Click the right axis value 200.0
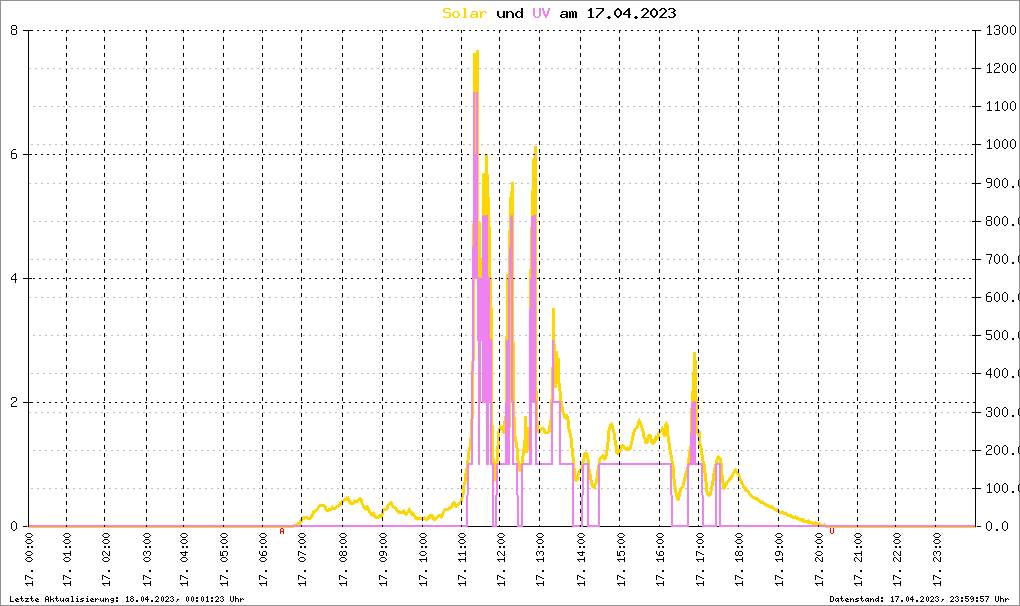 pos(1002,450)
